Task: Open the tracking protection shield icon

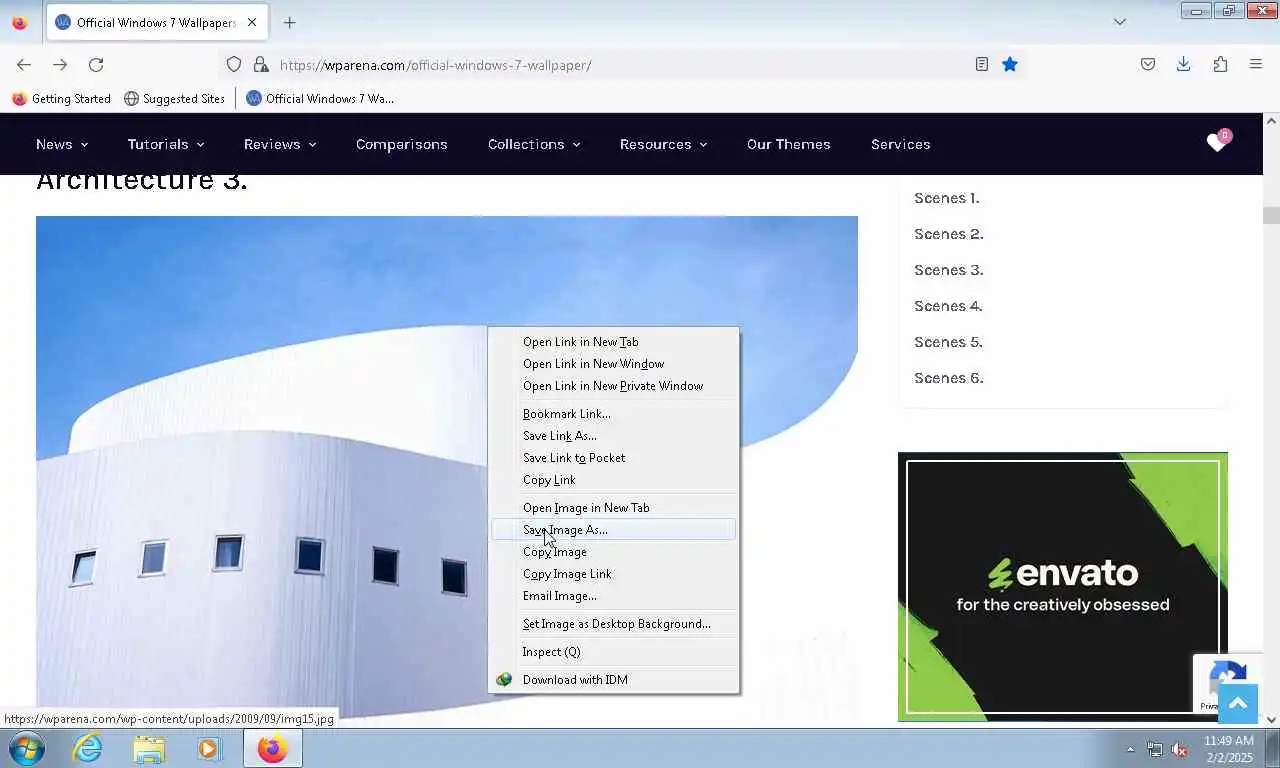Action: click(234, 65)
